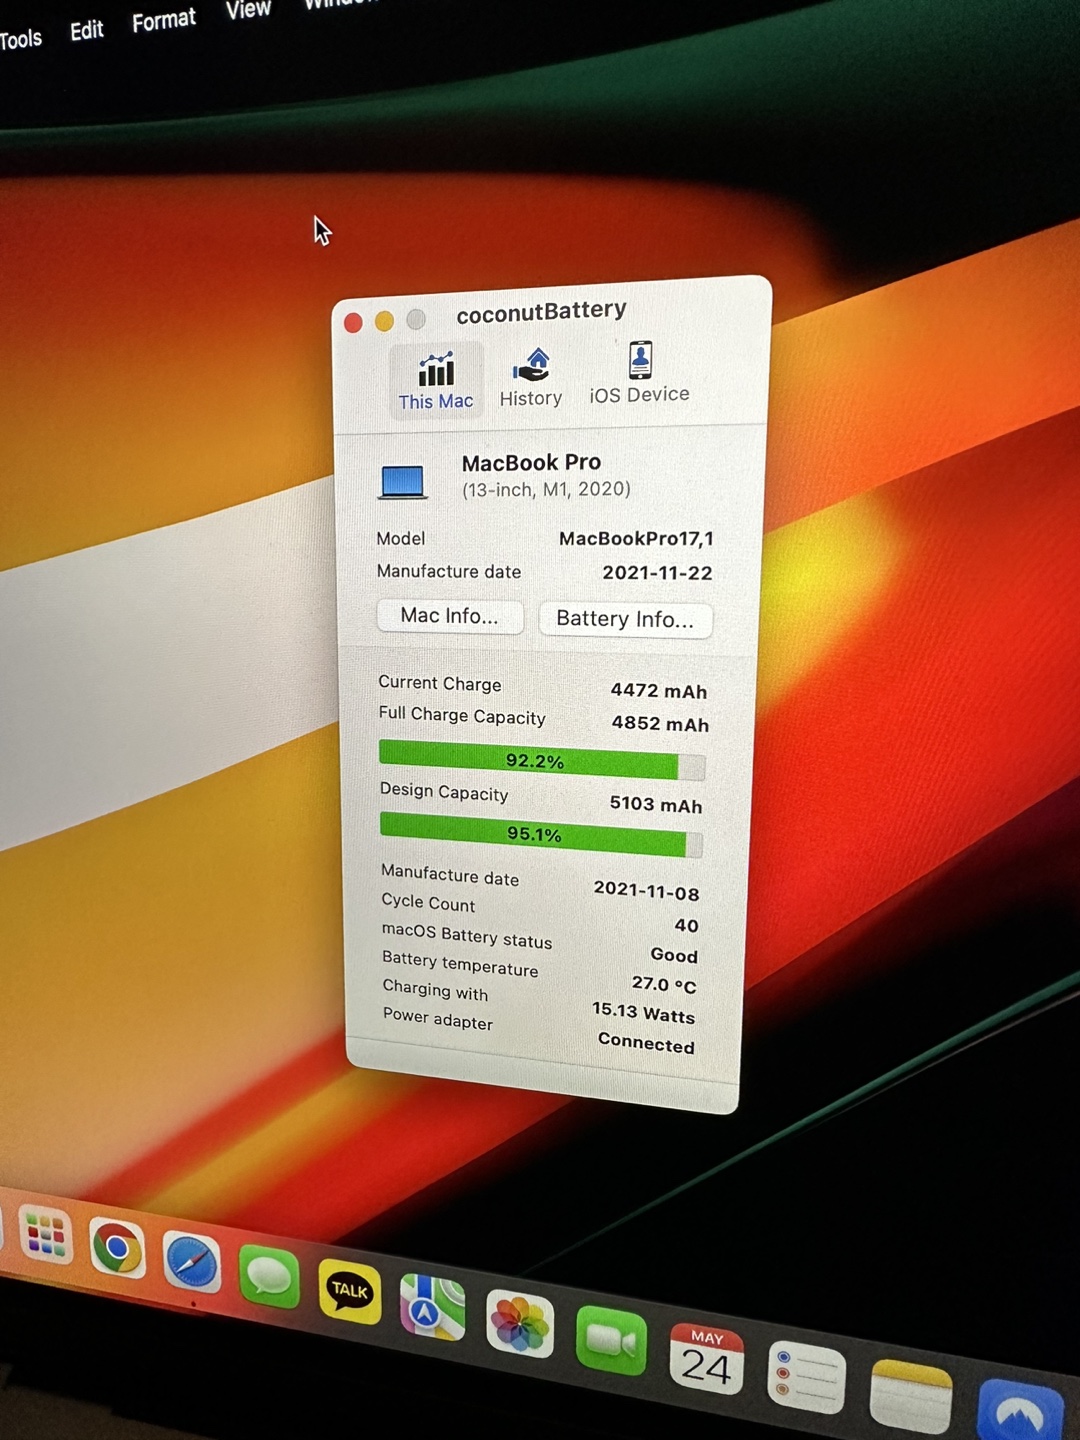
Task: Click the cycle count value 40
Action: (x=687, y=926)
